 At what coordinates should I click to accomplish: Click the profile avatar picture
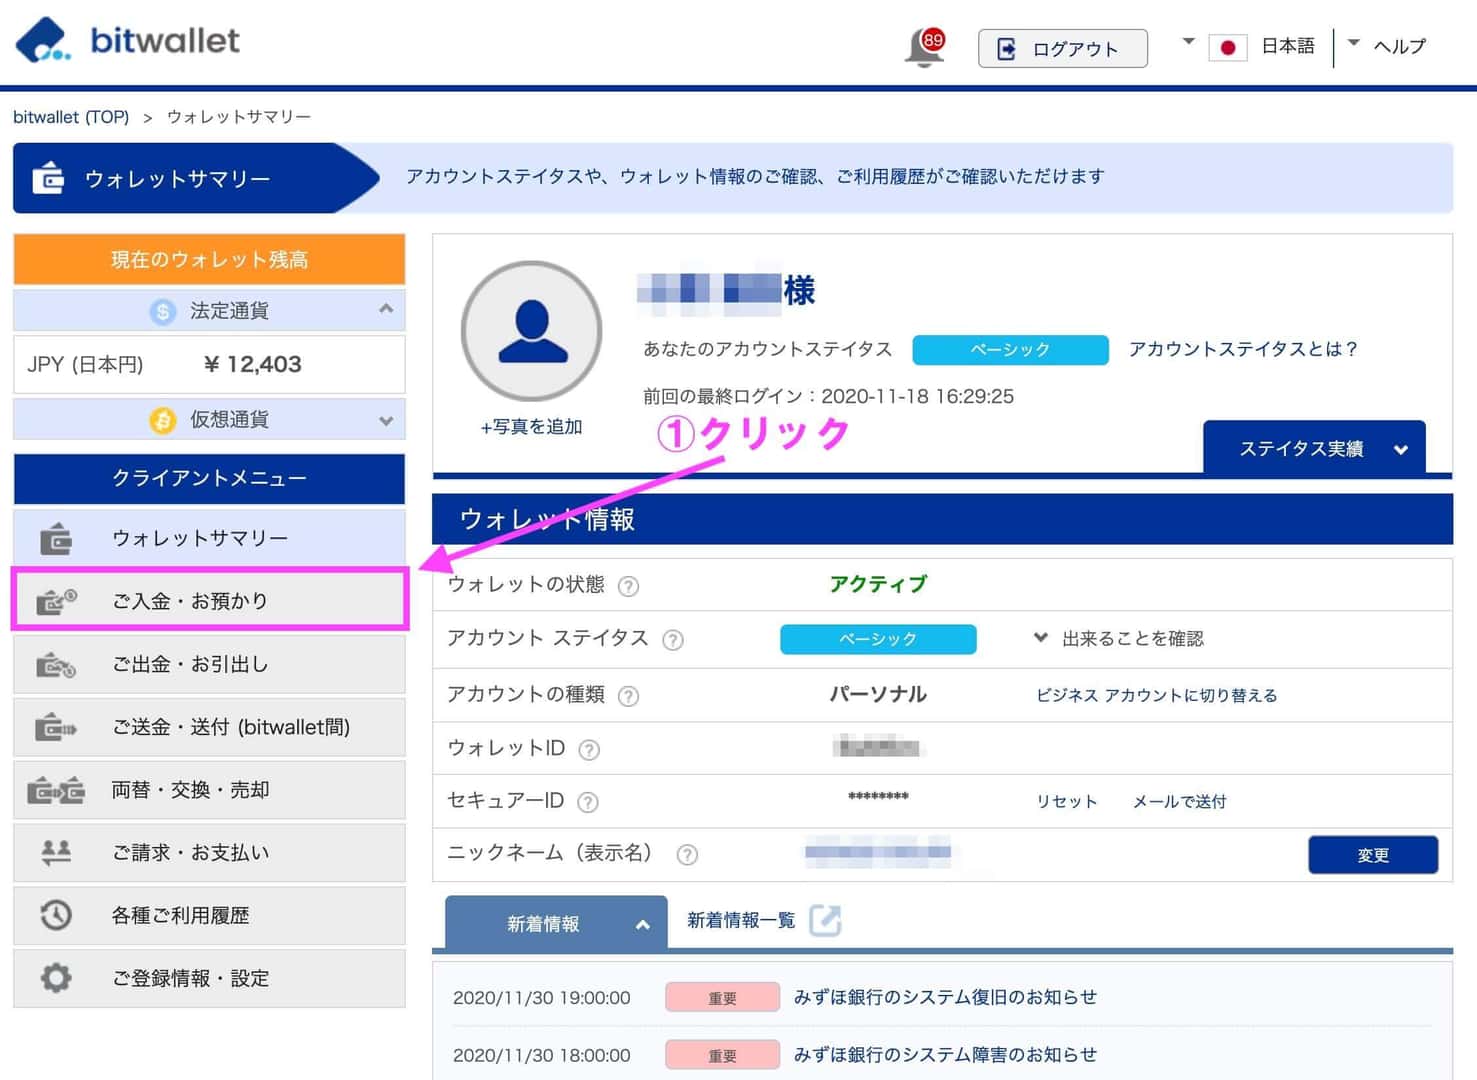click(531, 331)
